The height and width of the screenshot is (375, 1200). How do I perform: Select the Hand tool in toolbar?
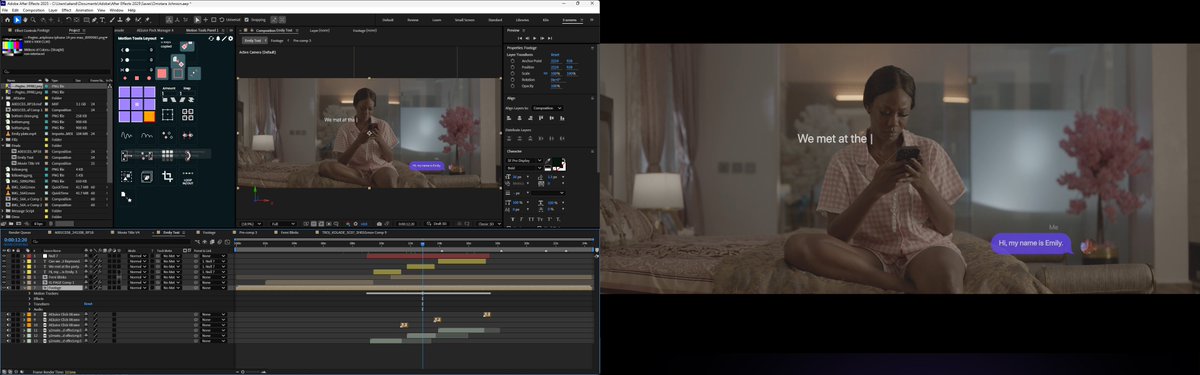pos(25,20)
